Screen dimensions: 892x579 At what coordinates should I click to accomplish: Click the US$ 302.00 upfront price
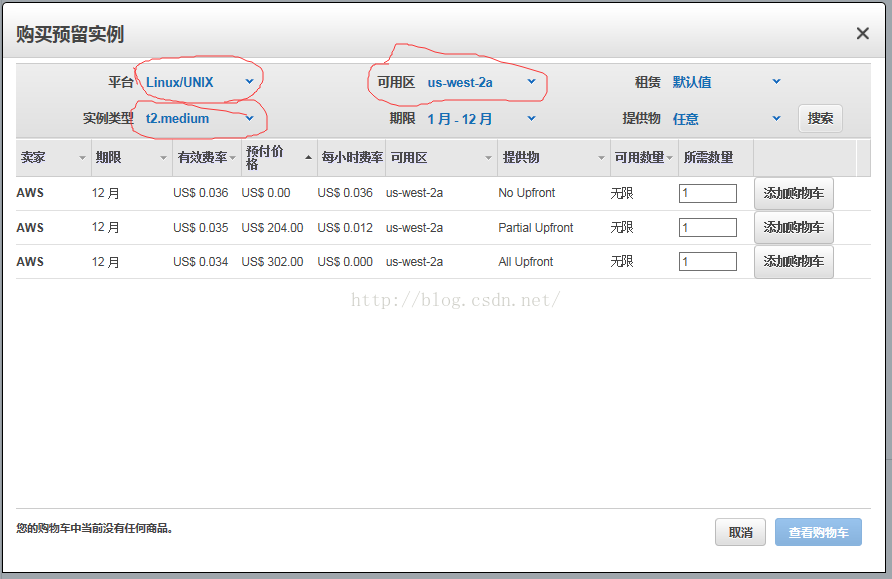[272, 262]
